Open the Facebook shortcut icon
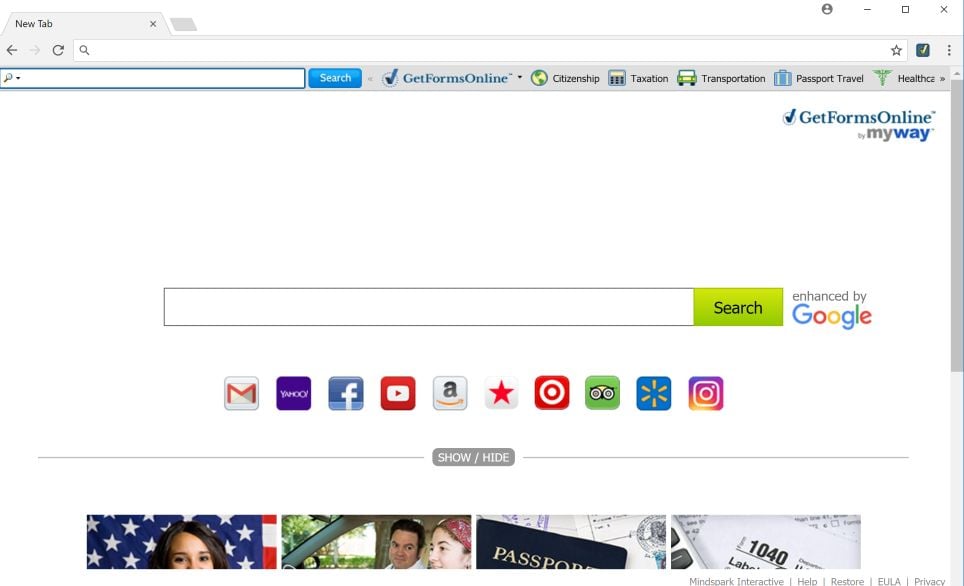 [x=346, y=394]
